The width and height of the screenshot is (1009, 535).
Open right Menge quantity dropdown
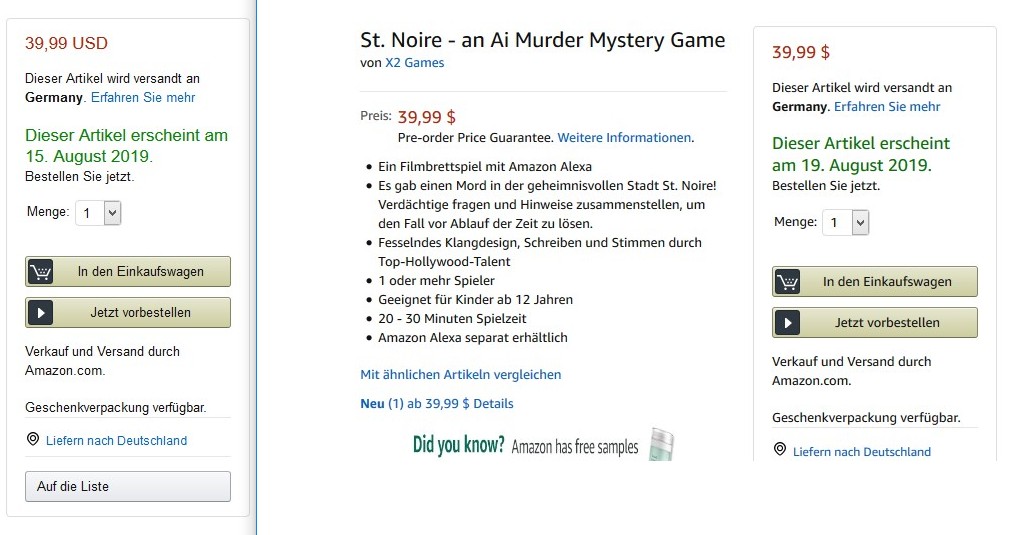[x=847, y=222]
